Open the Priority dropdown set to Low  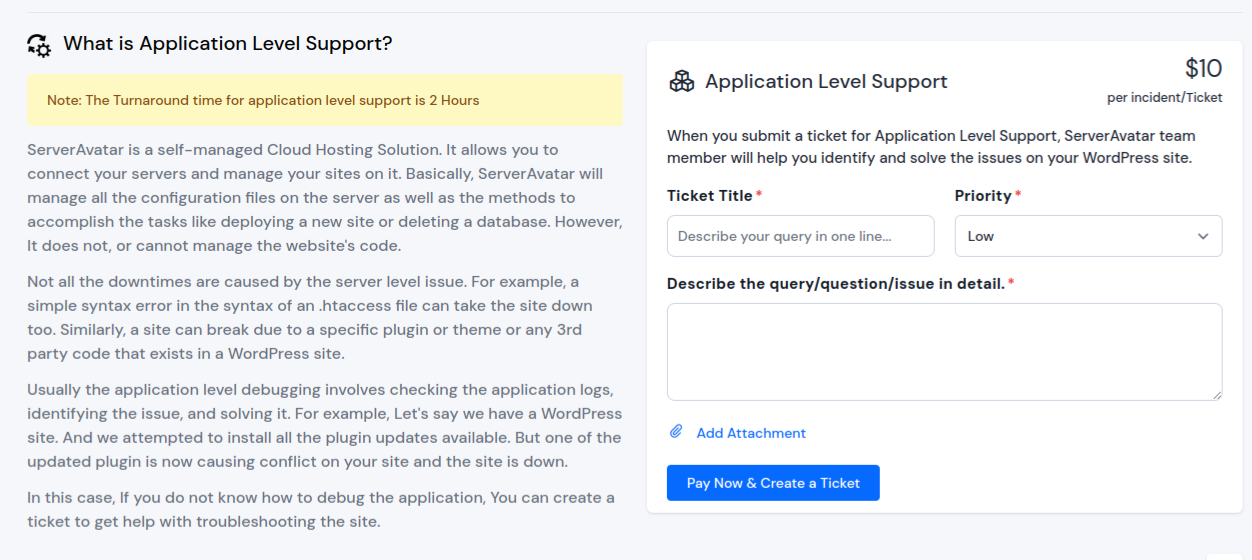[1088, 236]
